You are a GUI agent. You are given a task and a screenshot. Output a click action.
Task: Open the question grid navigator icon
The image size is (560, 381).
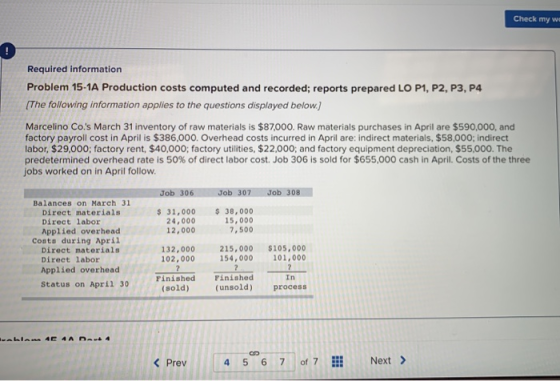coord(337,361)
